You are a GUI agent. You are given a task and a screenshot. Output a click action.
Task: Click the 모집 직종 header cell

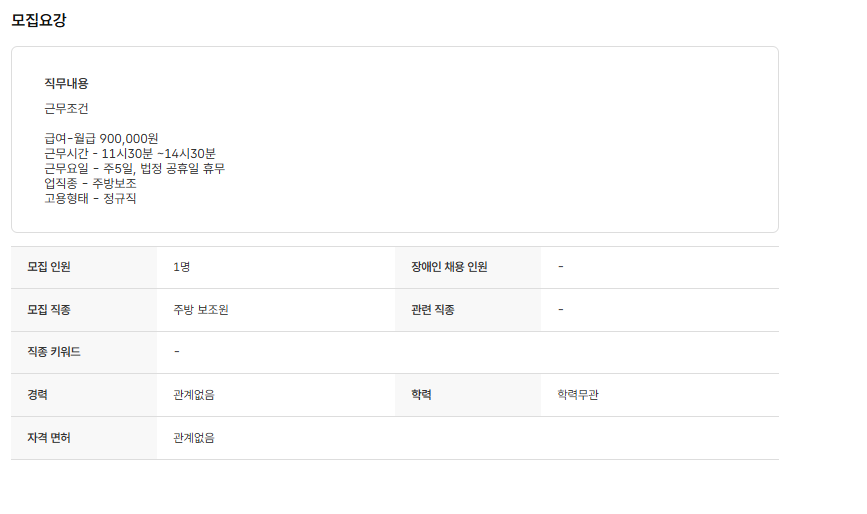pos(49,310)
